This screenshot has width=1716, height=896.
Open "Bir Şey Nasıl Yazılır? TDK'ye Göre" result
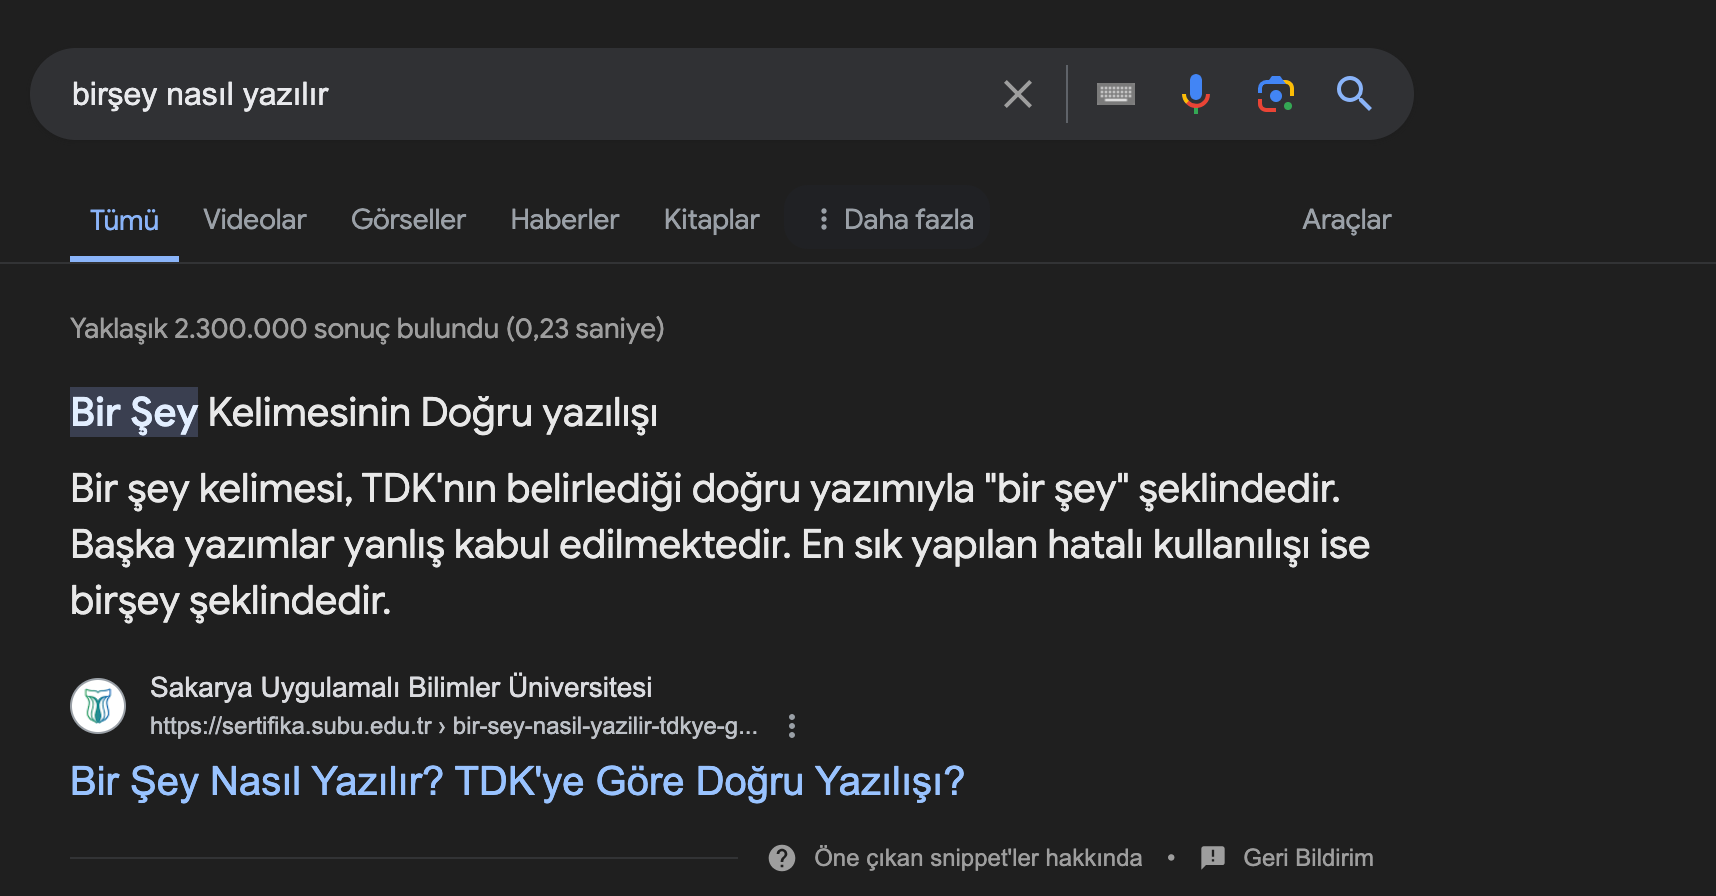pos(517,781)
